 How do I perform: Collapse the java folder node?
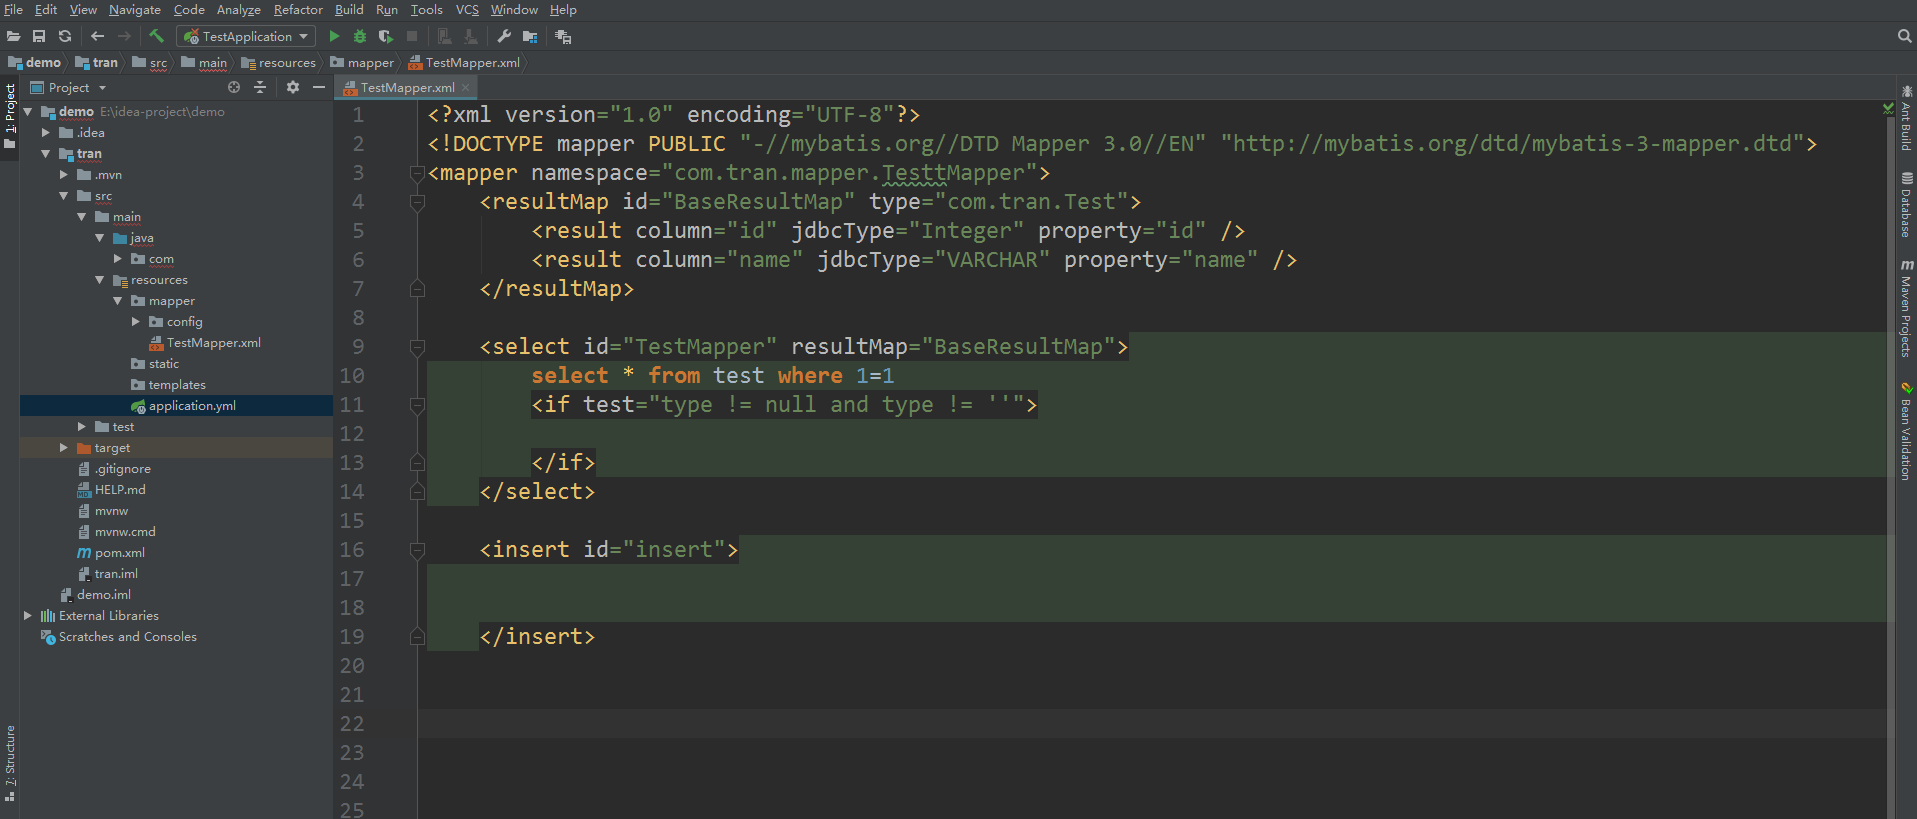pos(100,237)
